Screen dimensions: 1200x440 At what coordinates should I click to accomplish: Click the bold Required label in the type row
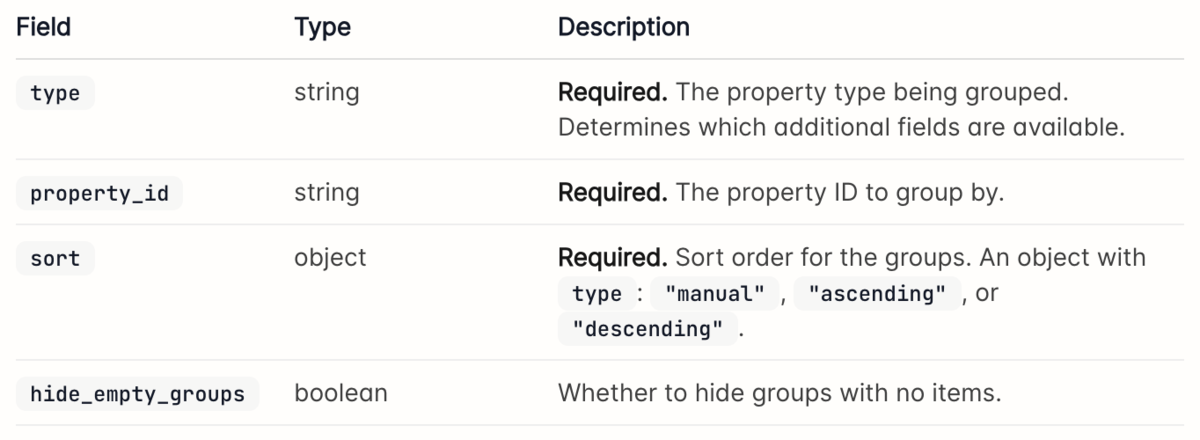[x=612, y=94]
